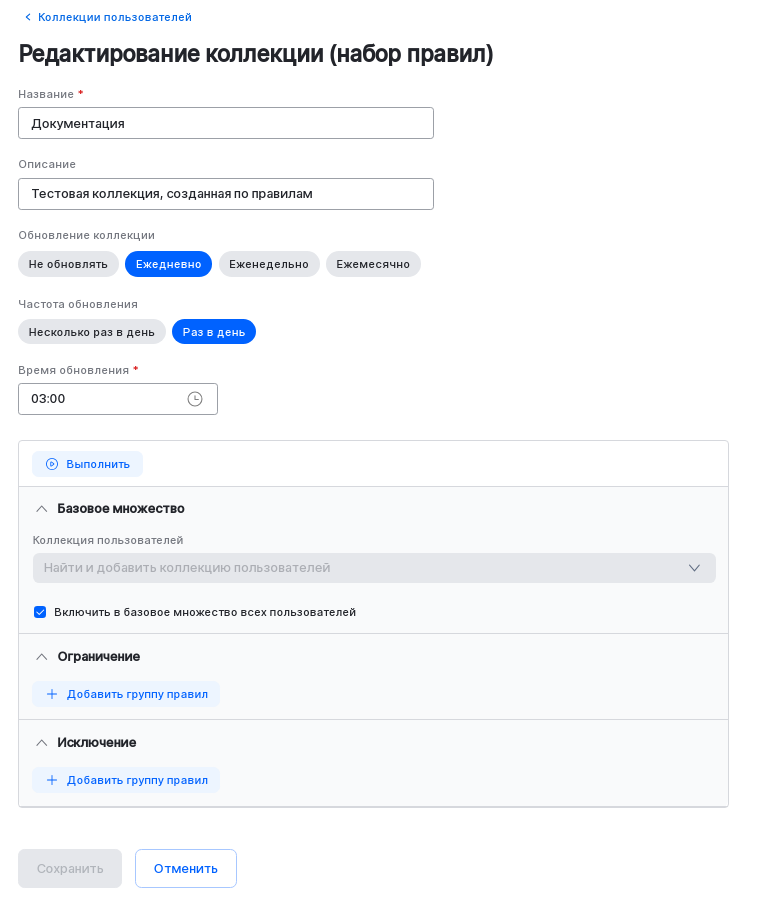
Task: Click the play icon on the "Выполнить" button
Action: 51,463
